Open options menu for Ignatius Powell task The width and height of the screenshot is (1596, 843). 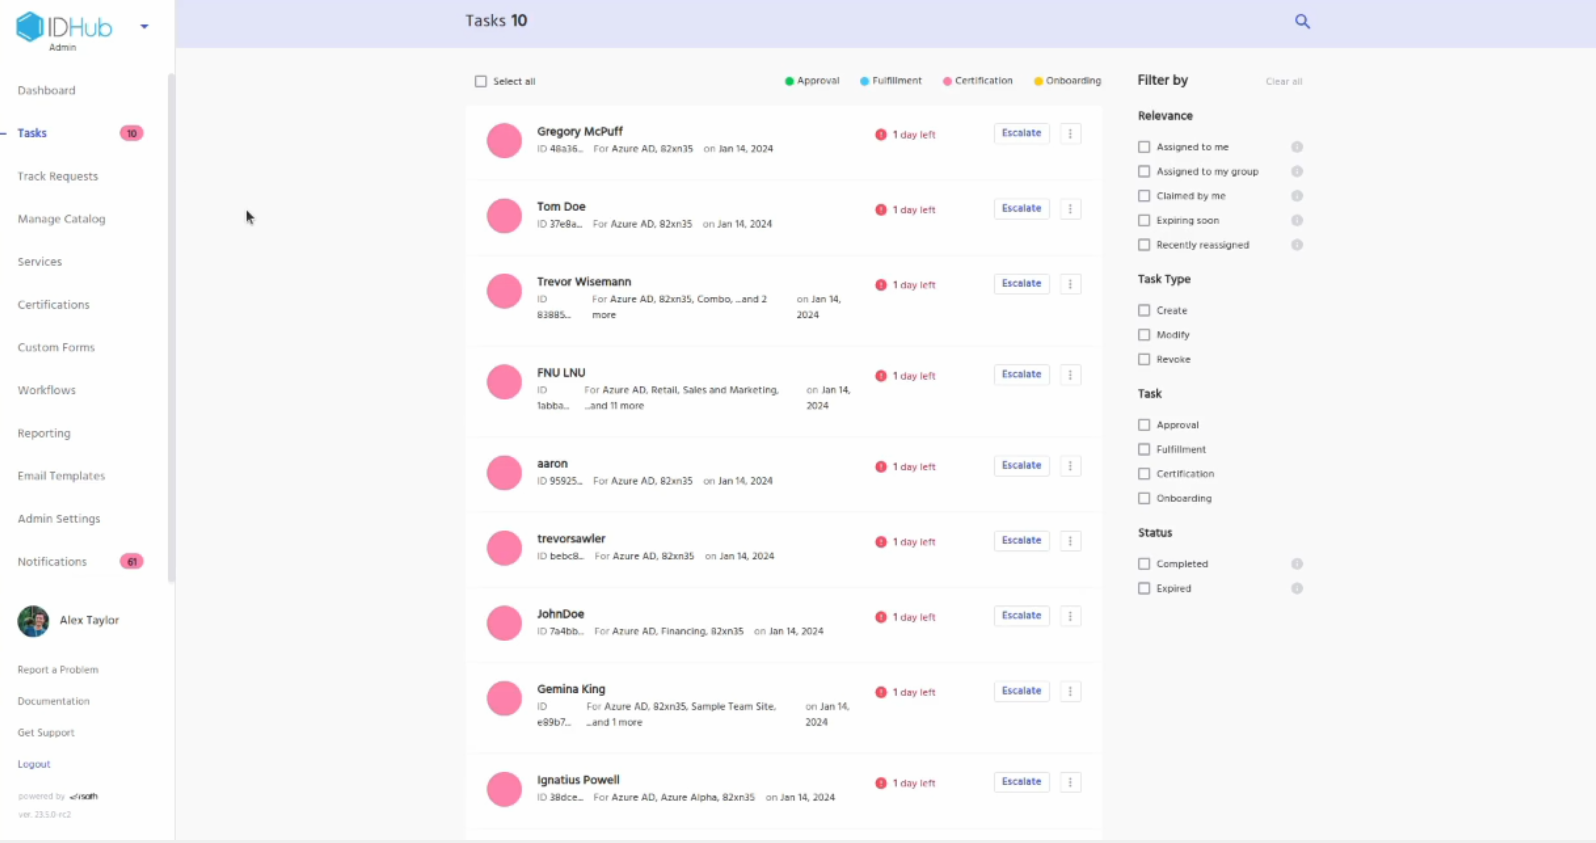[1070, 782]
